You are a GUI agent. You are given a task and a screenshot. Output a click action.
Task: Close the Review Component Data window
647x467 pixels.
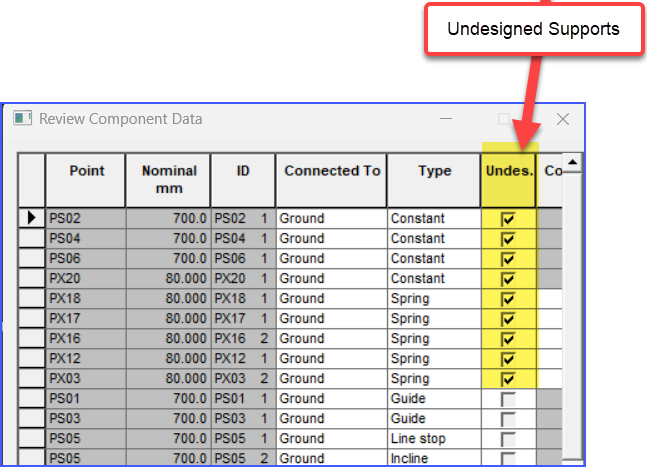[x=563, y=119]
